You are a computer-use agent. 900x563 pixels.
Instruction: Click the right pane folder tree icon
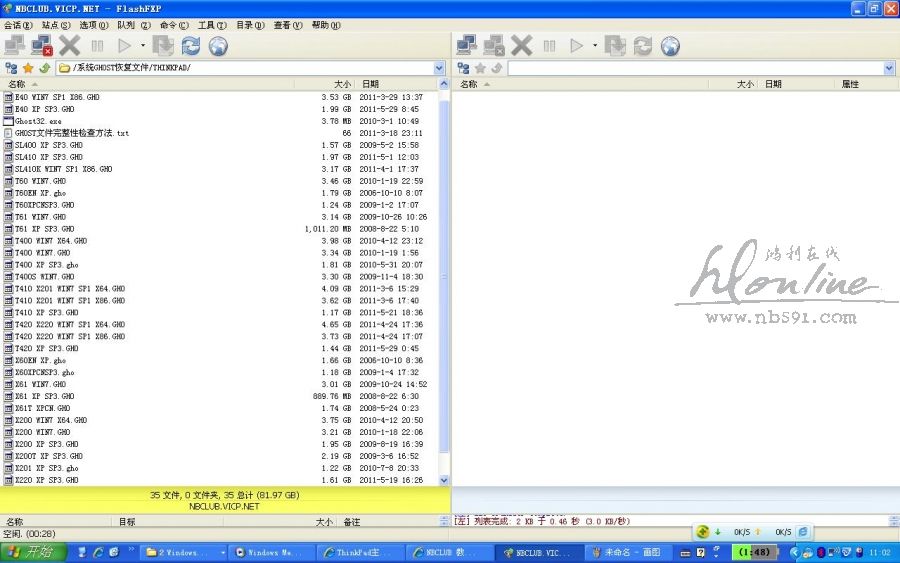(463, 68)
